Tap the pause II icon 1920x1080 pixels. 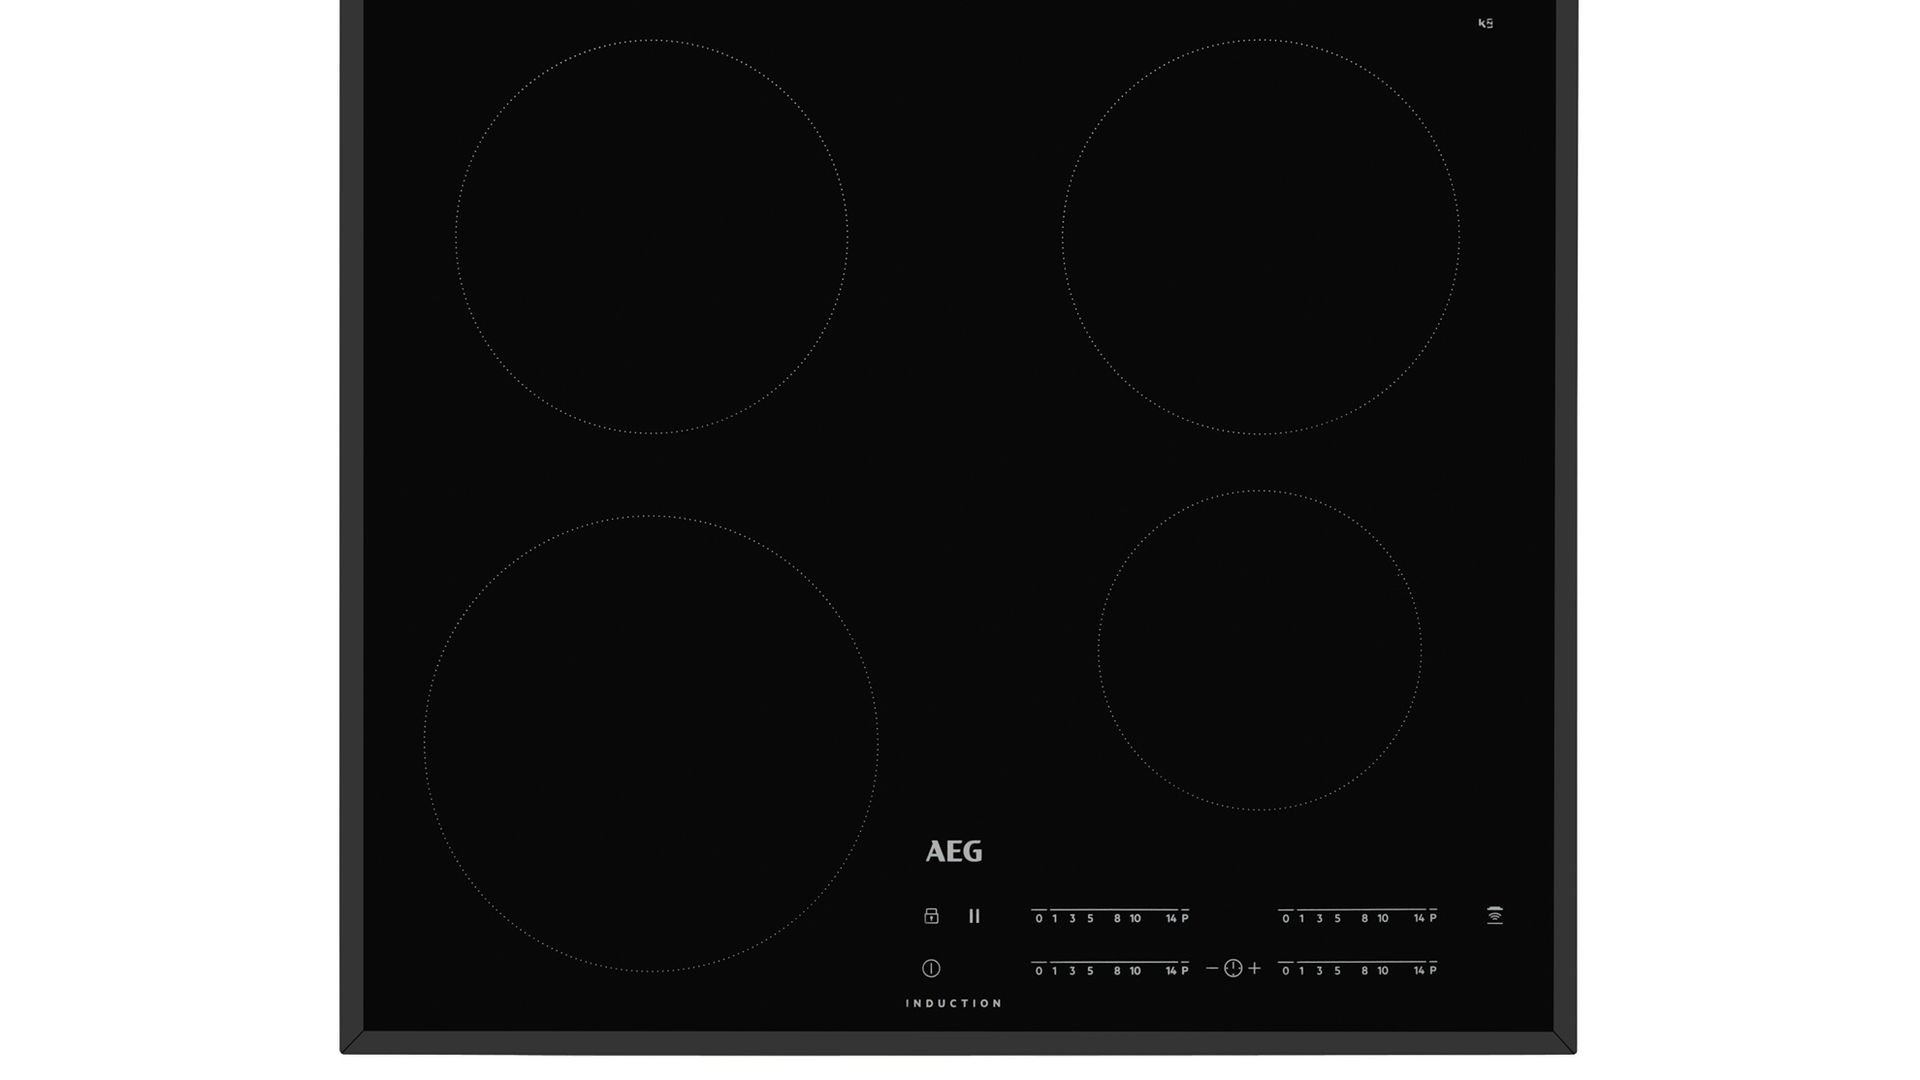pos(974,917)
